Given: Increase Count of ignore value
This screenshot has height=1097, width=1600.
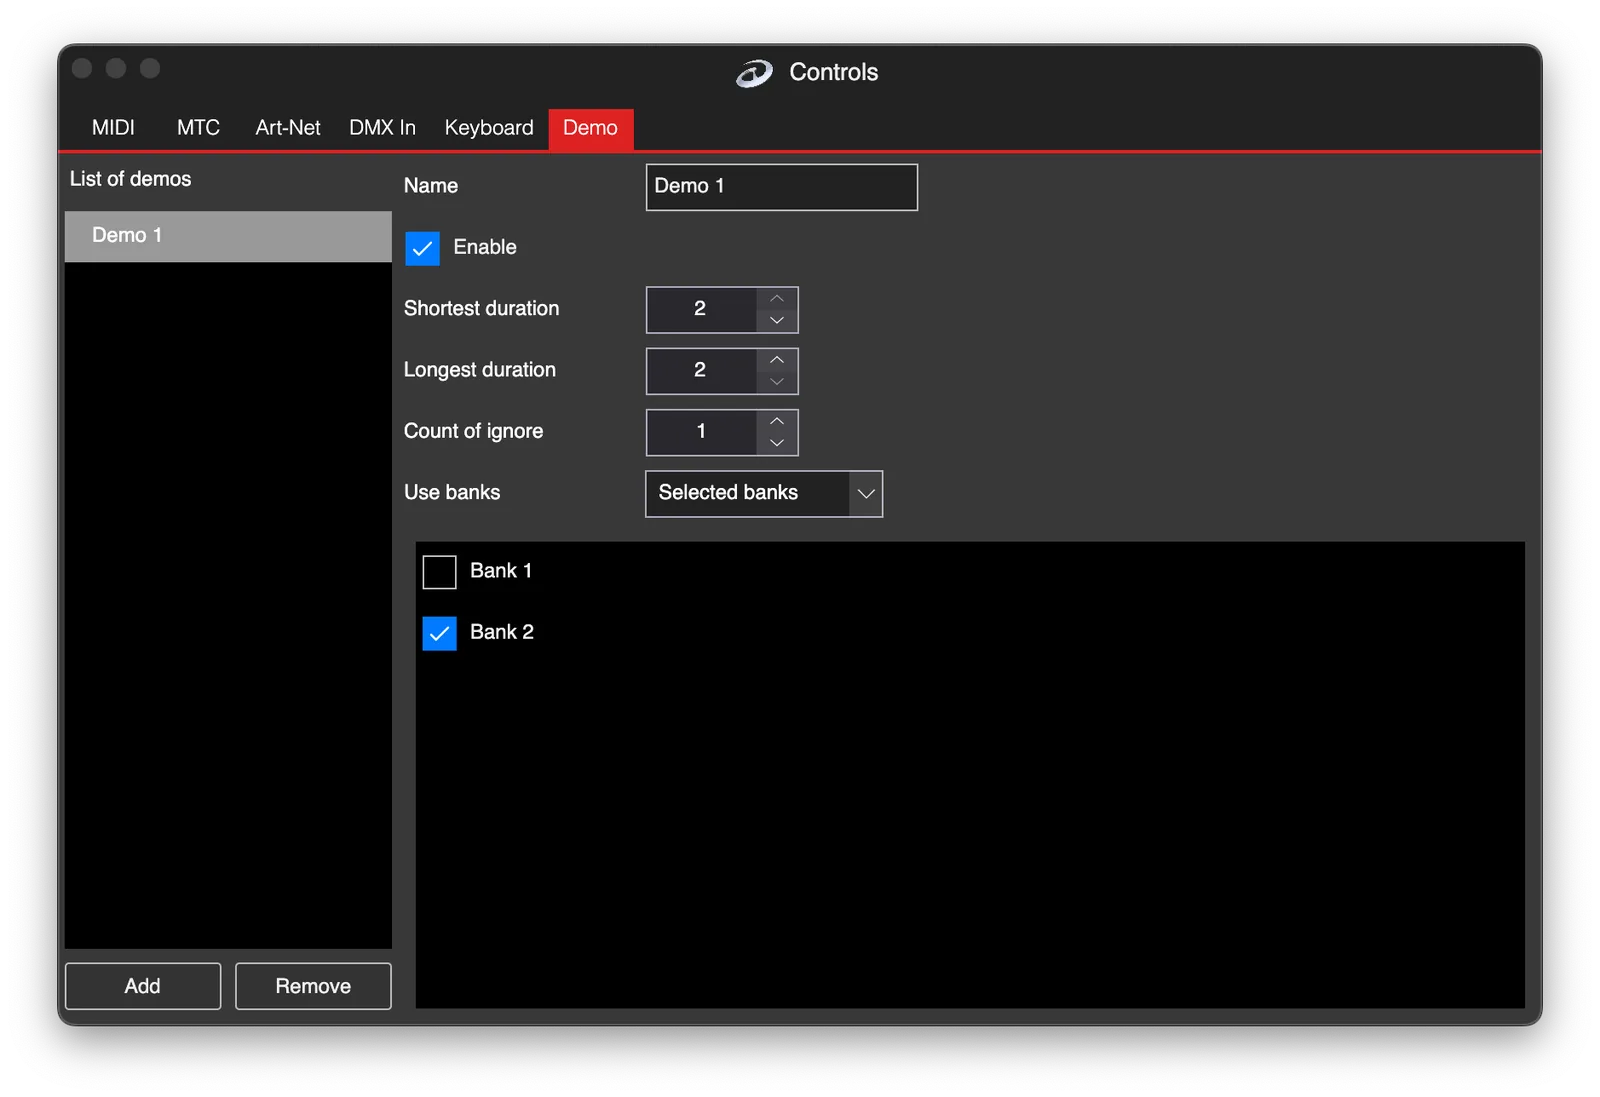Looking at the screenshot, I should click(x=777, y=421).
